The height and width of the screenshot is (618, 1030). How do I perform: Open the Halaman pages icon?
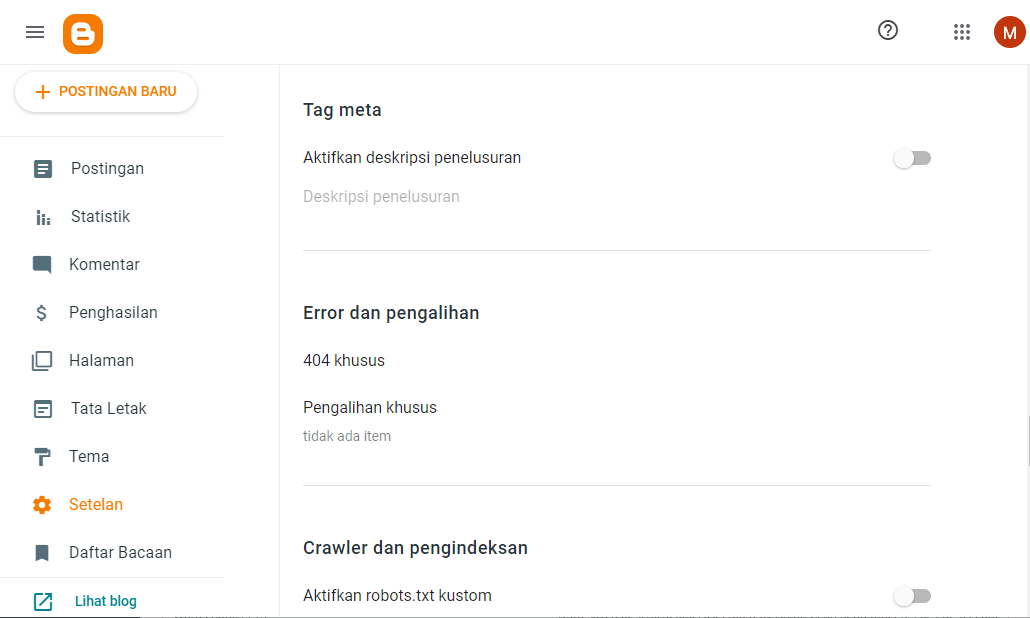click(x=41, y=360)
